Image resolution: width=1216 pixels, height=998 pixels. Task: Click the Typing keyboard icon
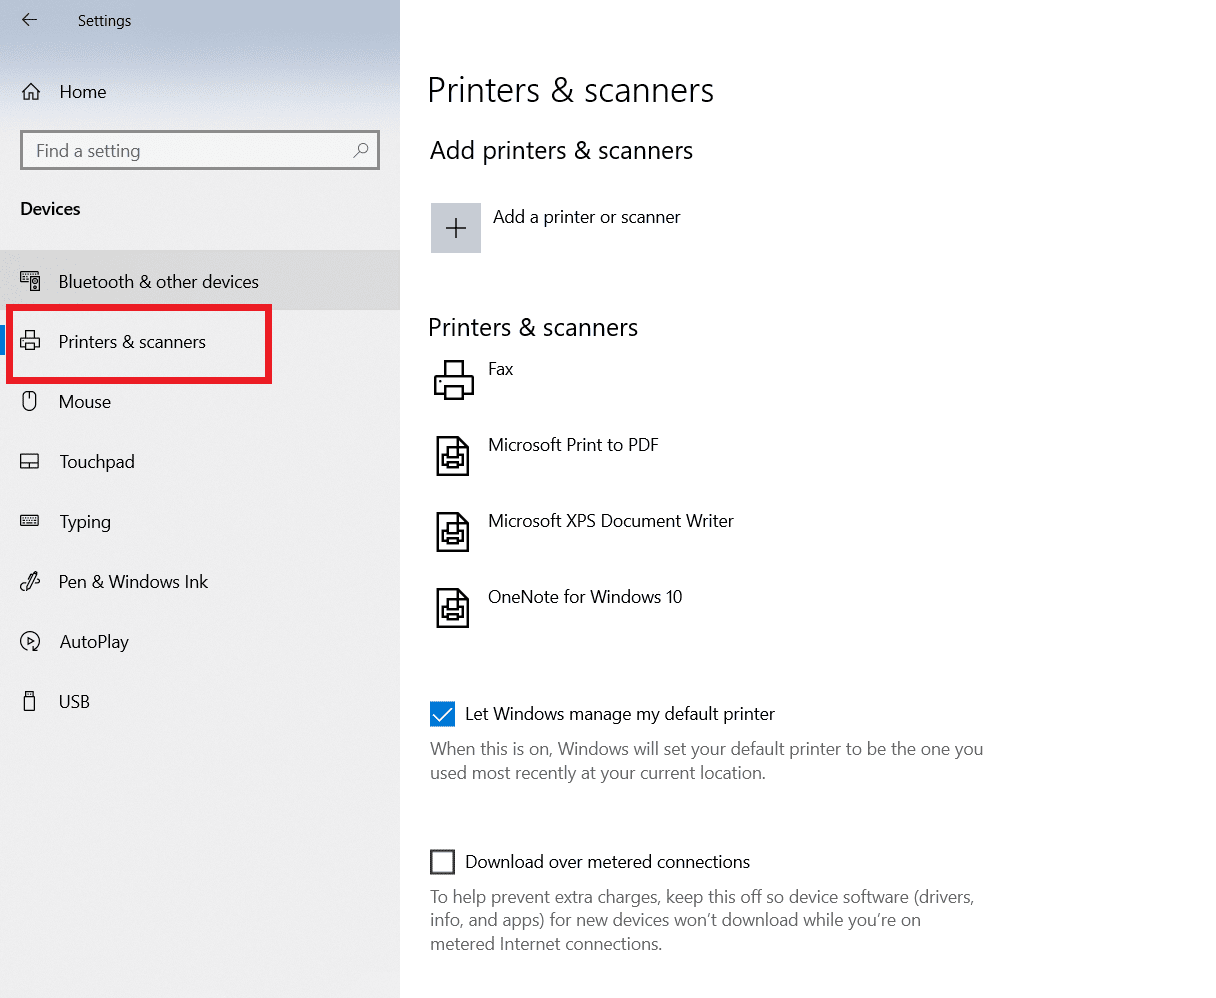(x=30, y=521)
